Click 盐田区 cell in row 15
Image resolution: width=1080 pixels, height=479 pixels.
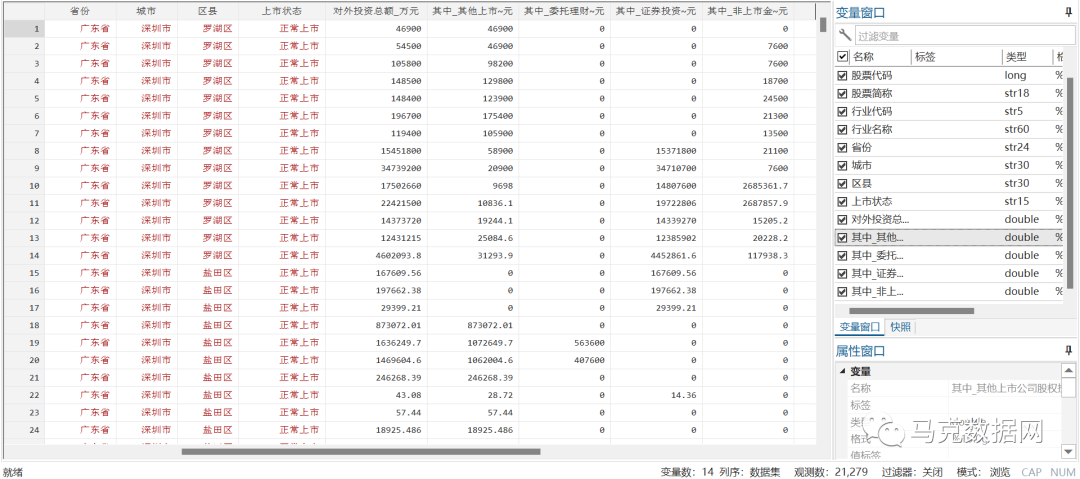pos(208,273)
